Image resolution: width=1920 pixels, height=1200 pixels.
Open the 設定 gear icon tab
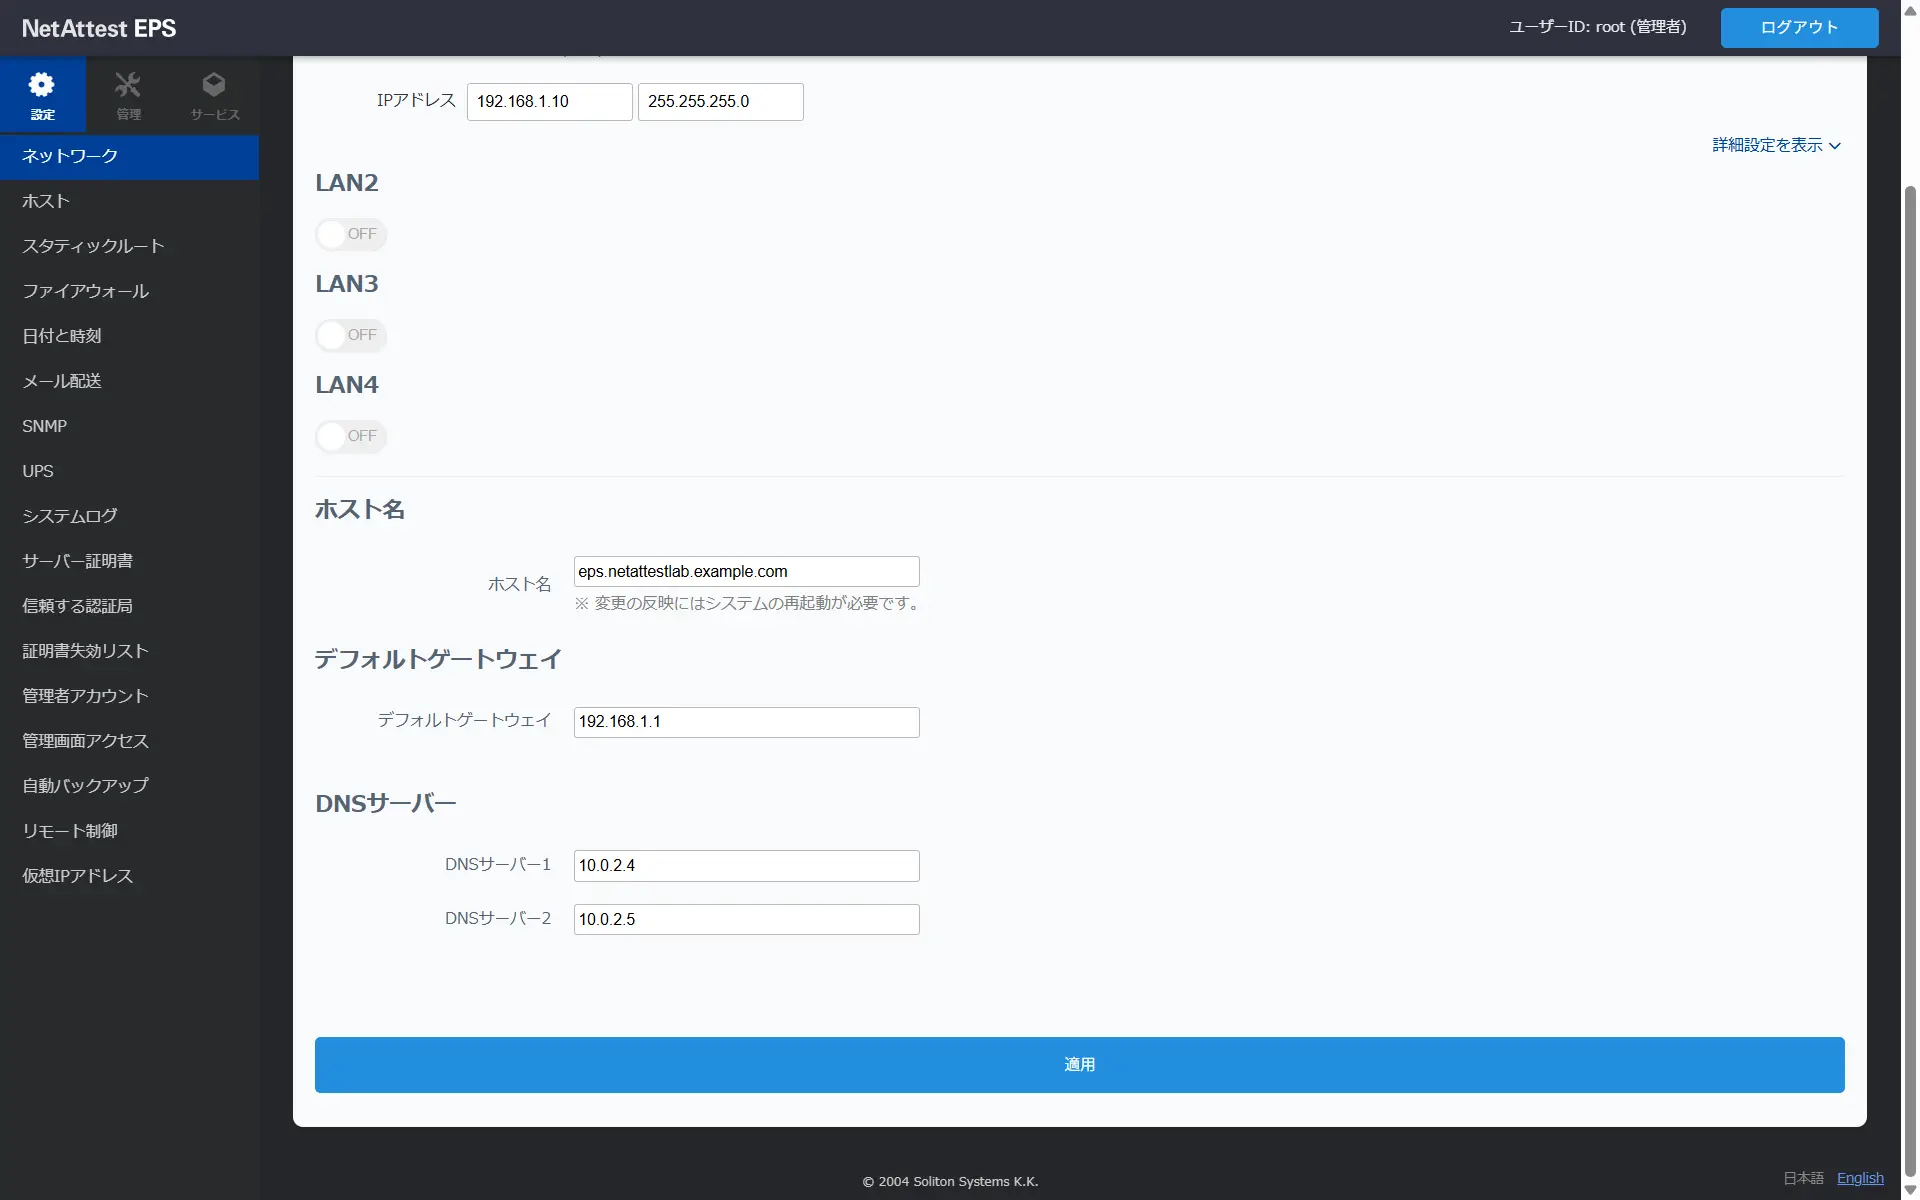pyautogui.click(x=42, y=95)
